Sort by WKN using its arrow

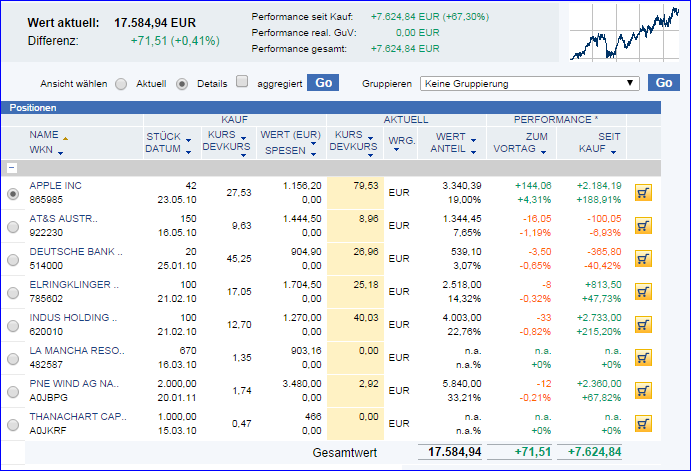[60, 152]
